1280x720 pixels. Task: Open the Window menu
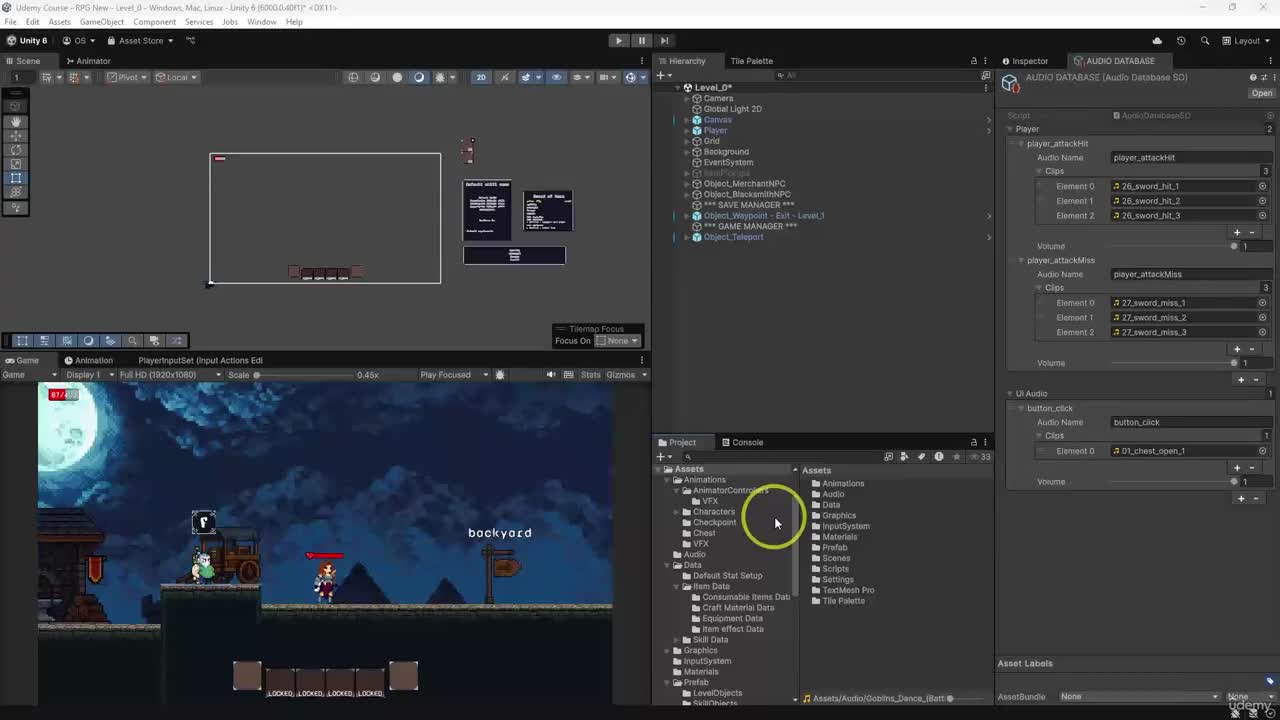coord(262,22)
